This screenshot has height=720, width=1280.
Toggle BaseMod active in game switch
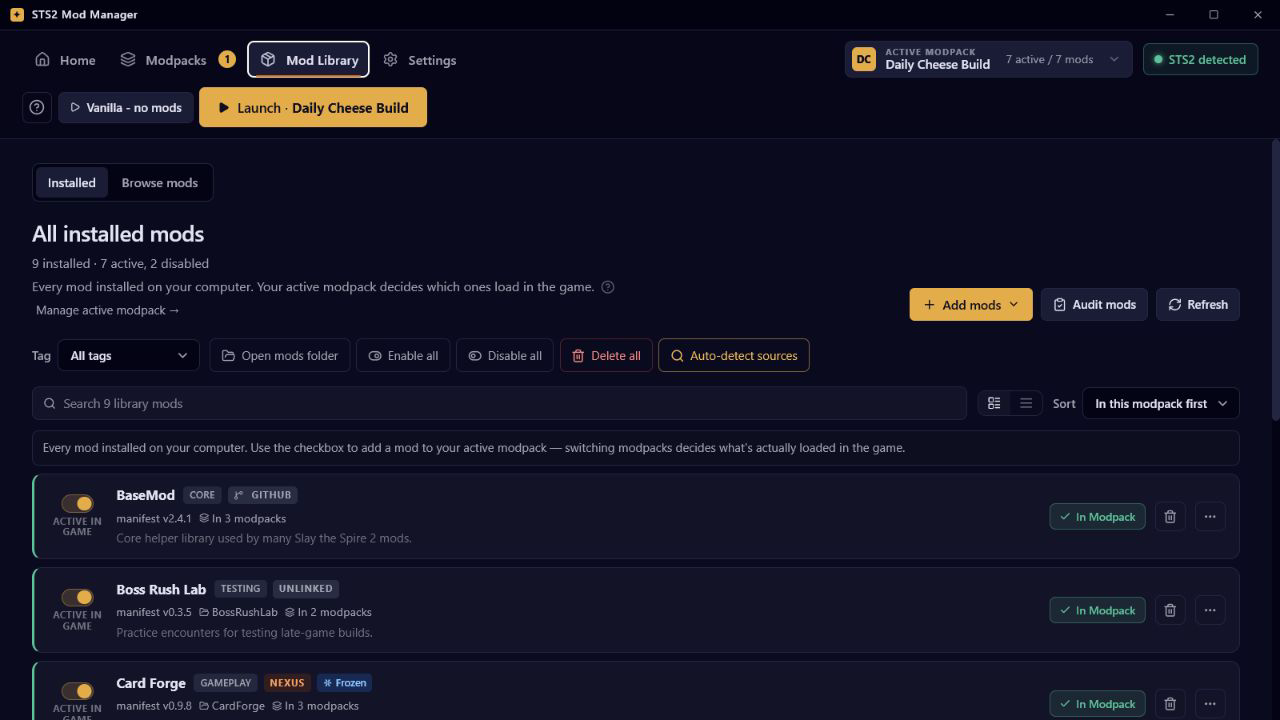click(x=77, y=503)
